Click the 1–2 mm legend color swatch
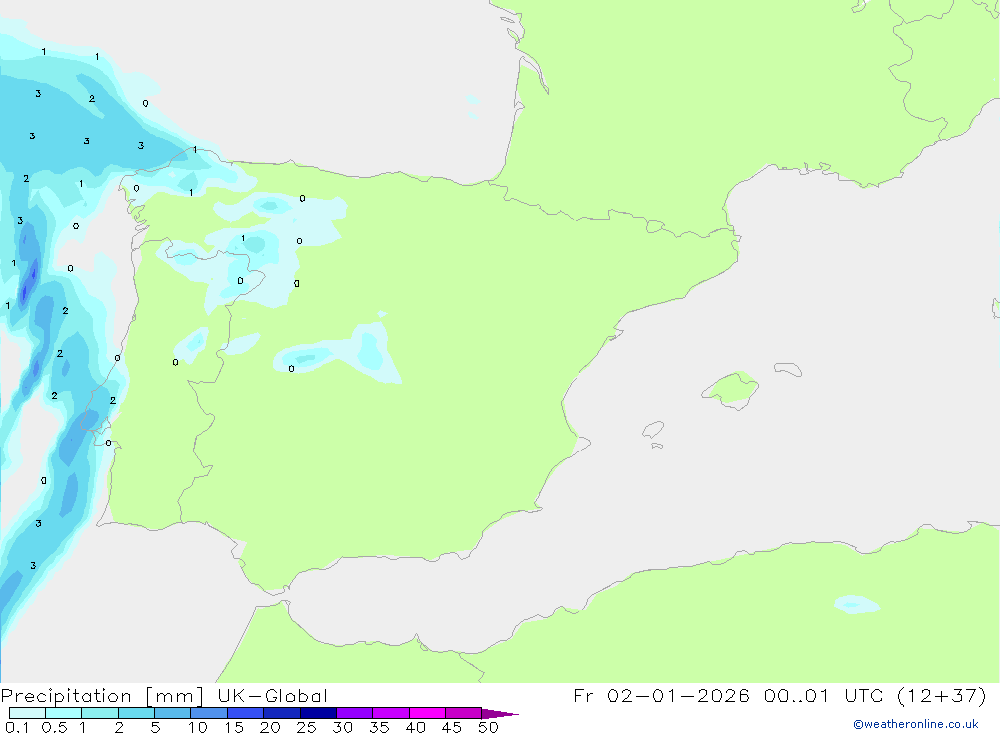This screenshot has height=733, width=1000. pos(99,713)
